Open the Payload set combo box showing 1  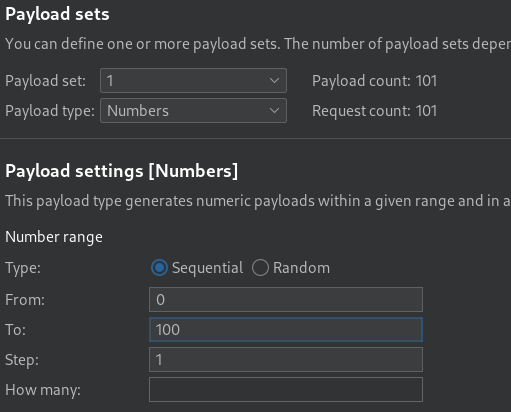[193, 80]
